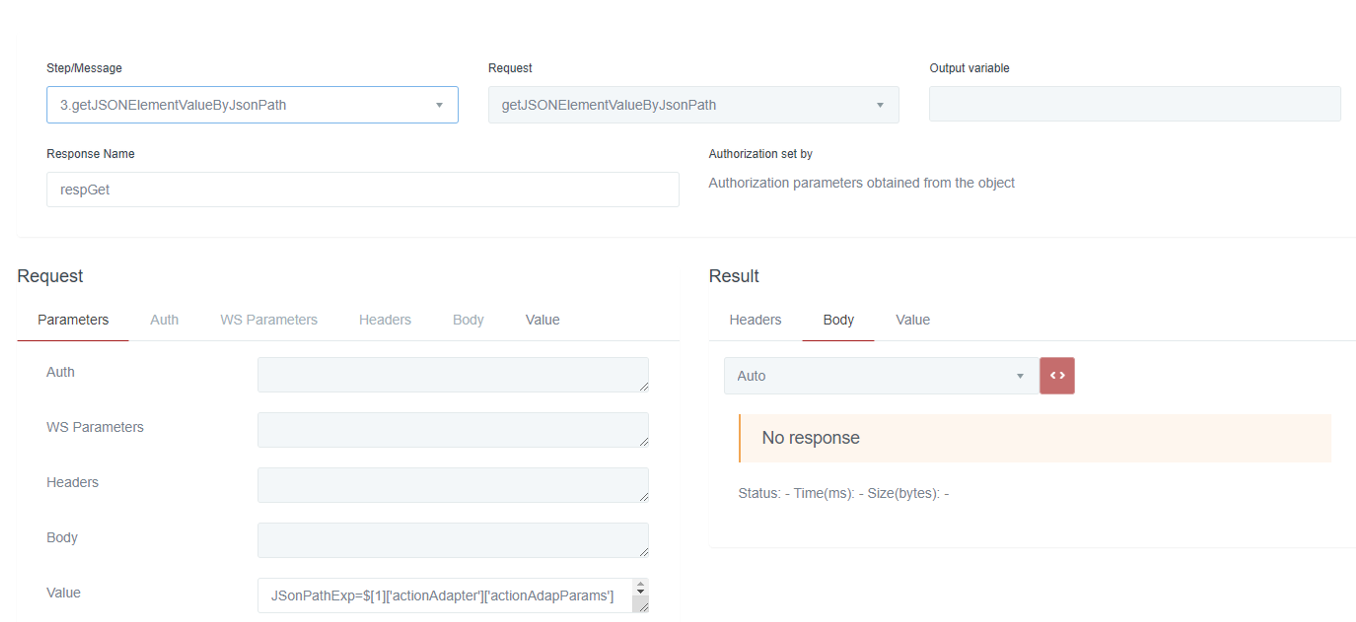Viewport: 1356px width, 622px height.
Task: Switch to Request Parameters tab
Action: (73, 320)
